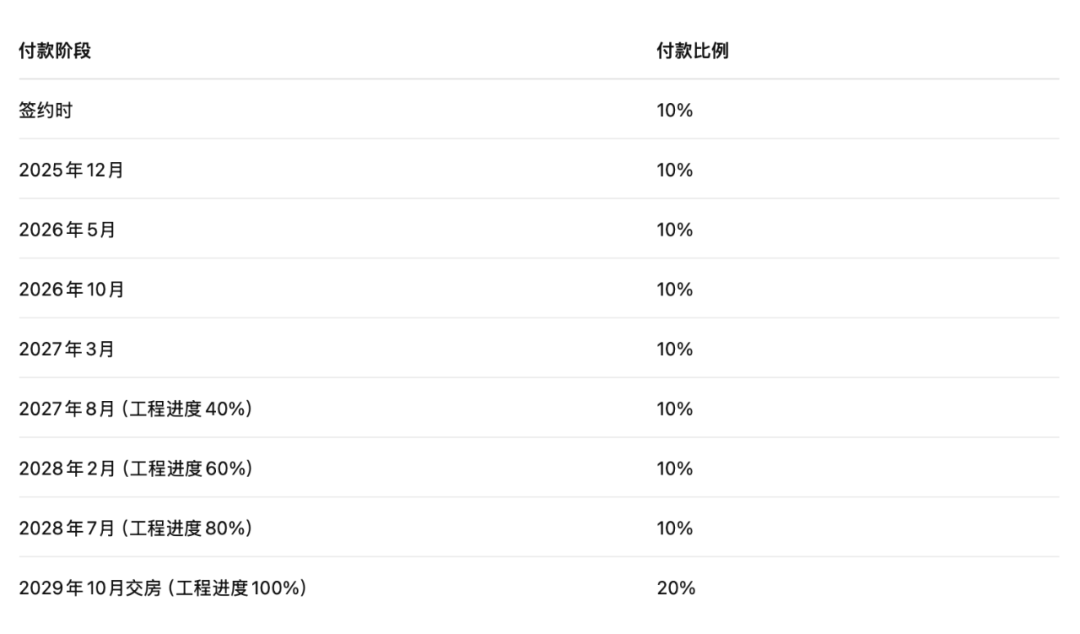1080x634 pixels.
Task: Select the 2025年12月 stage cell
Action: pos(72,170)
